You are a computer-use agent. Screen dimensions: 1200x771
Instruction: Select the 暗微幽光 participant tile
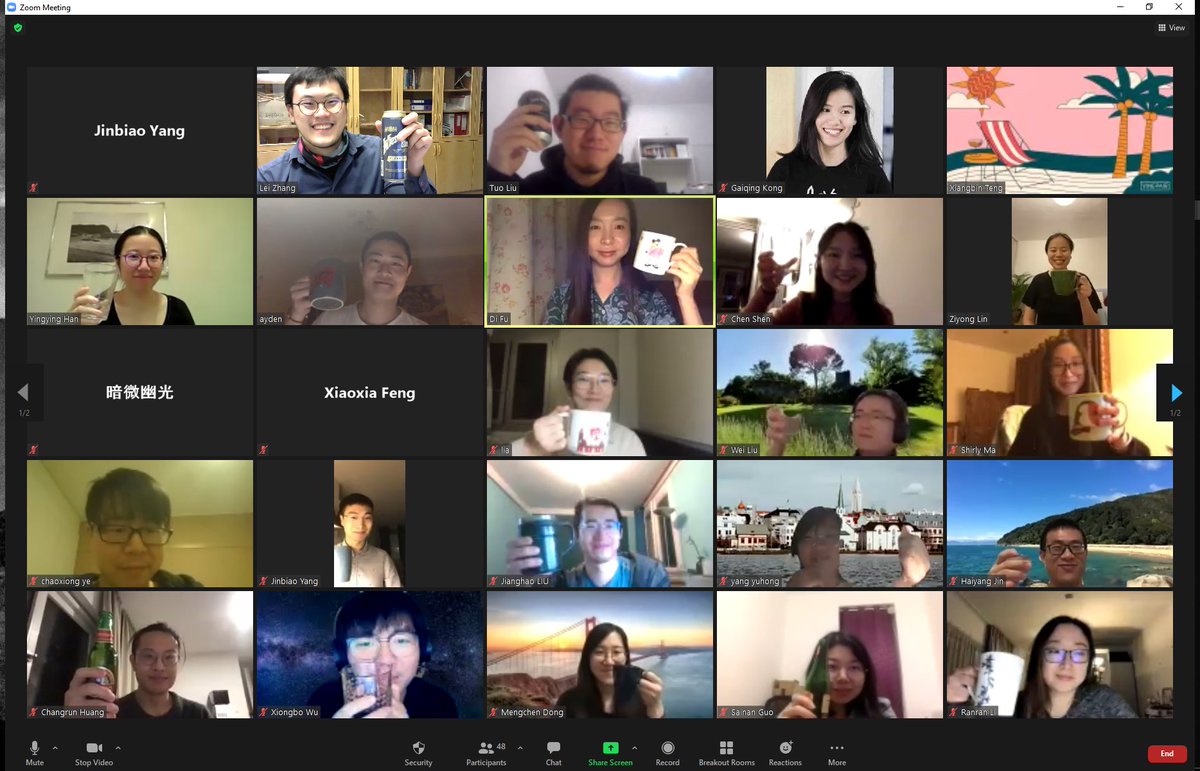pyautogui.click(x=140, y=392)
